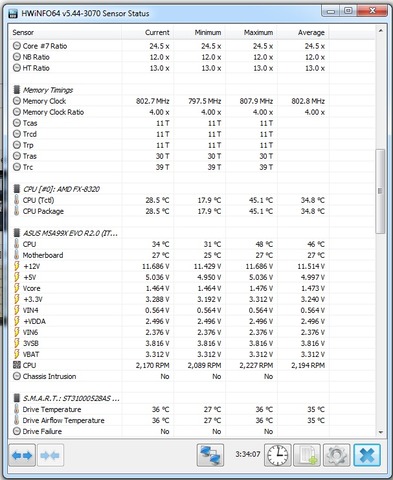Click the Chassis Intrusion status icon
Screen dimensions: 393x480
coord(17,376)
